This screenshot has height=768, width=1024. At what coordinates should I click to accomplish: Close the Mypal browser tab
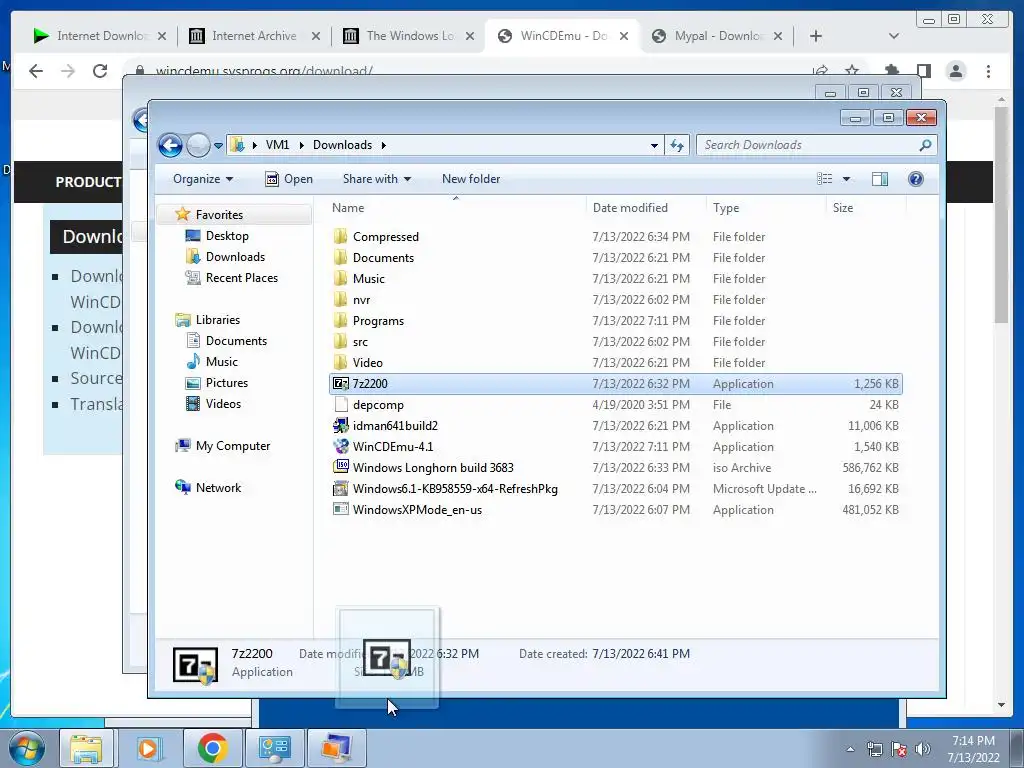tap(778, 36)
